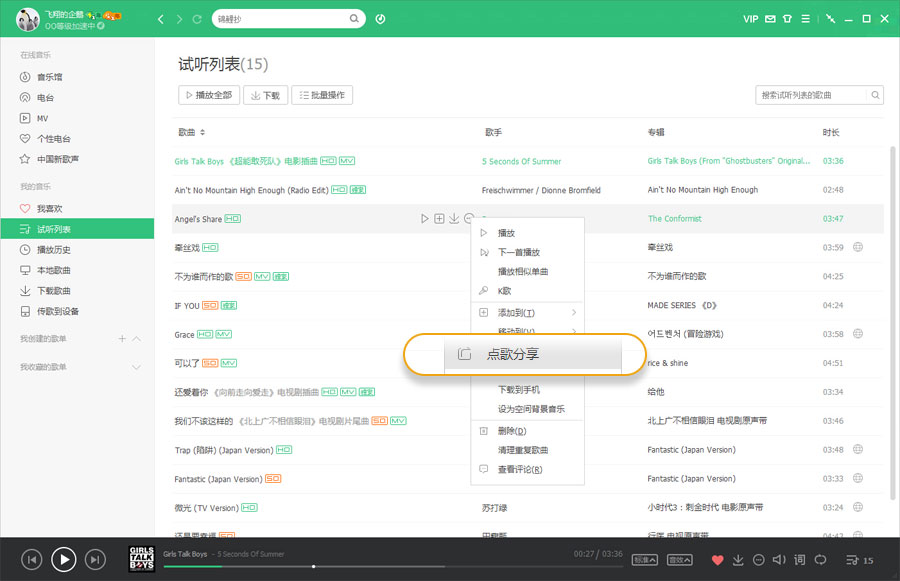Click the 批量操作 button

tap(321, 95)
